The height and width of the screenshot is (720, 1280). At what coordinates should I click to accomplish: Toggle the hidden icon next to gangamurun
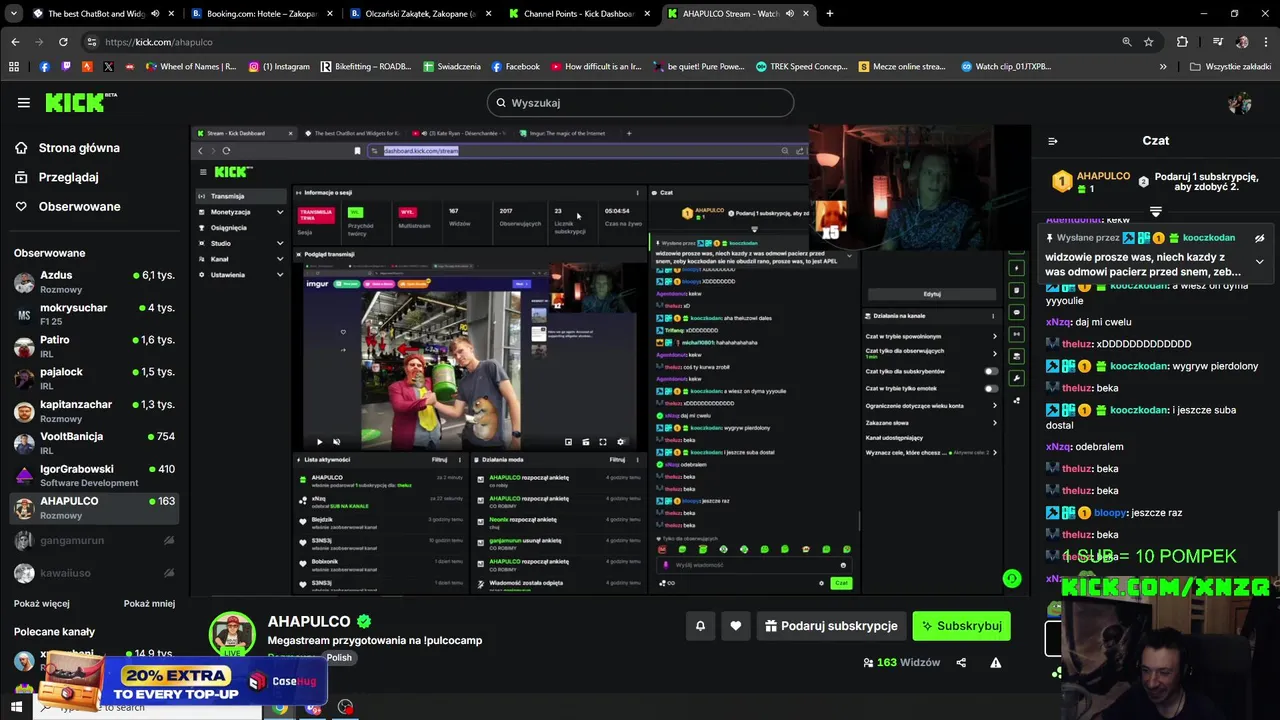point(169,541)
